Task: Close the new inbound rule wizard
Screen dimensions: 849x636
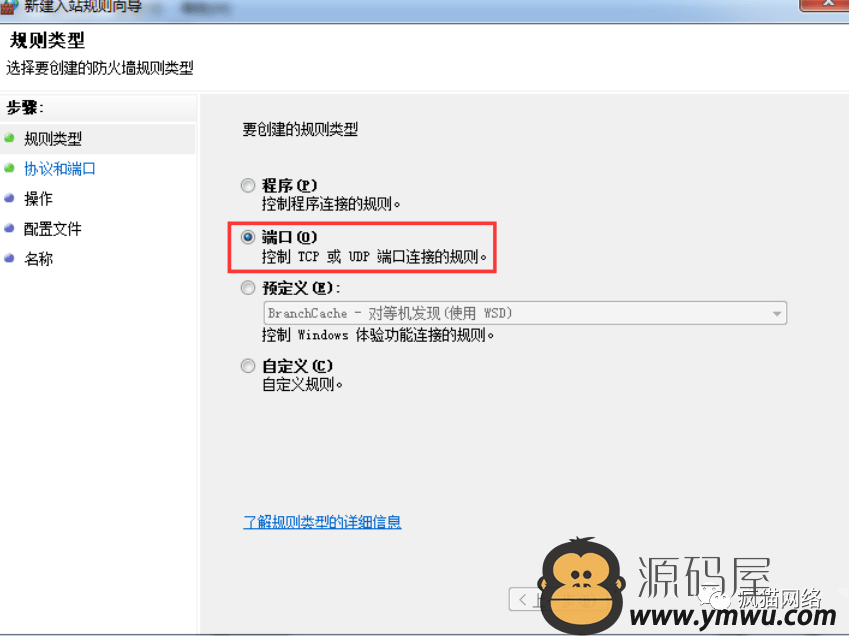Action: point(825,4)
